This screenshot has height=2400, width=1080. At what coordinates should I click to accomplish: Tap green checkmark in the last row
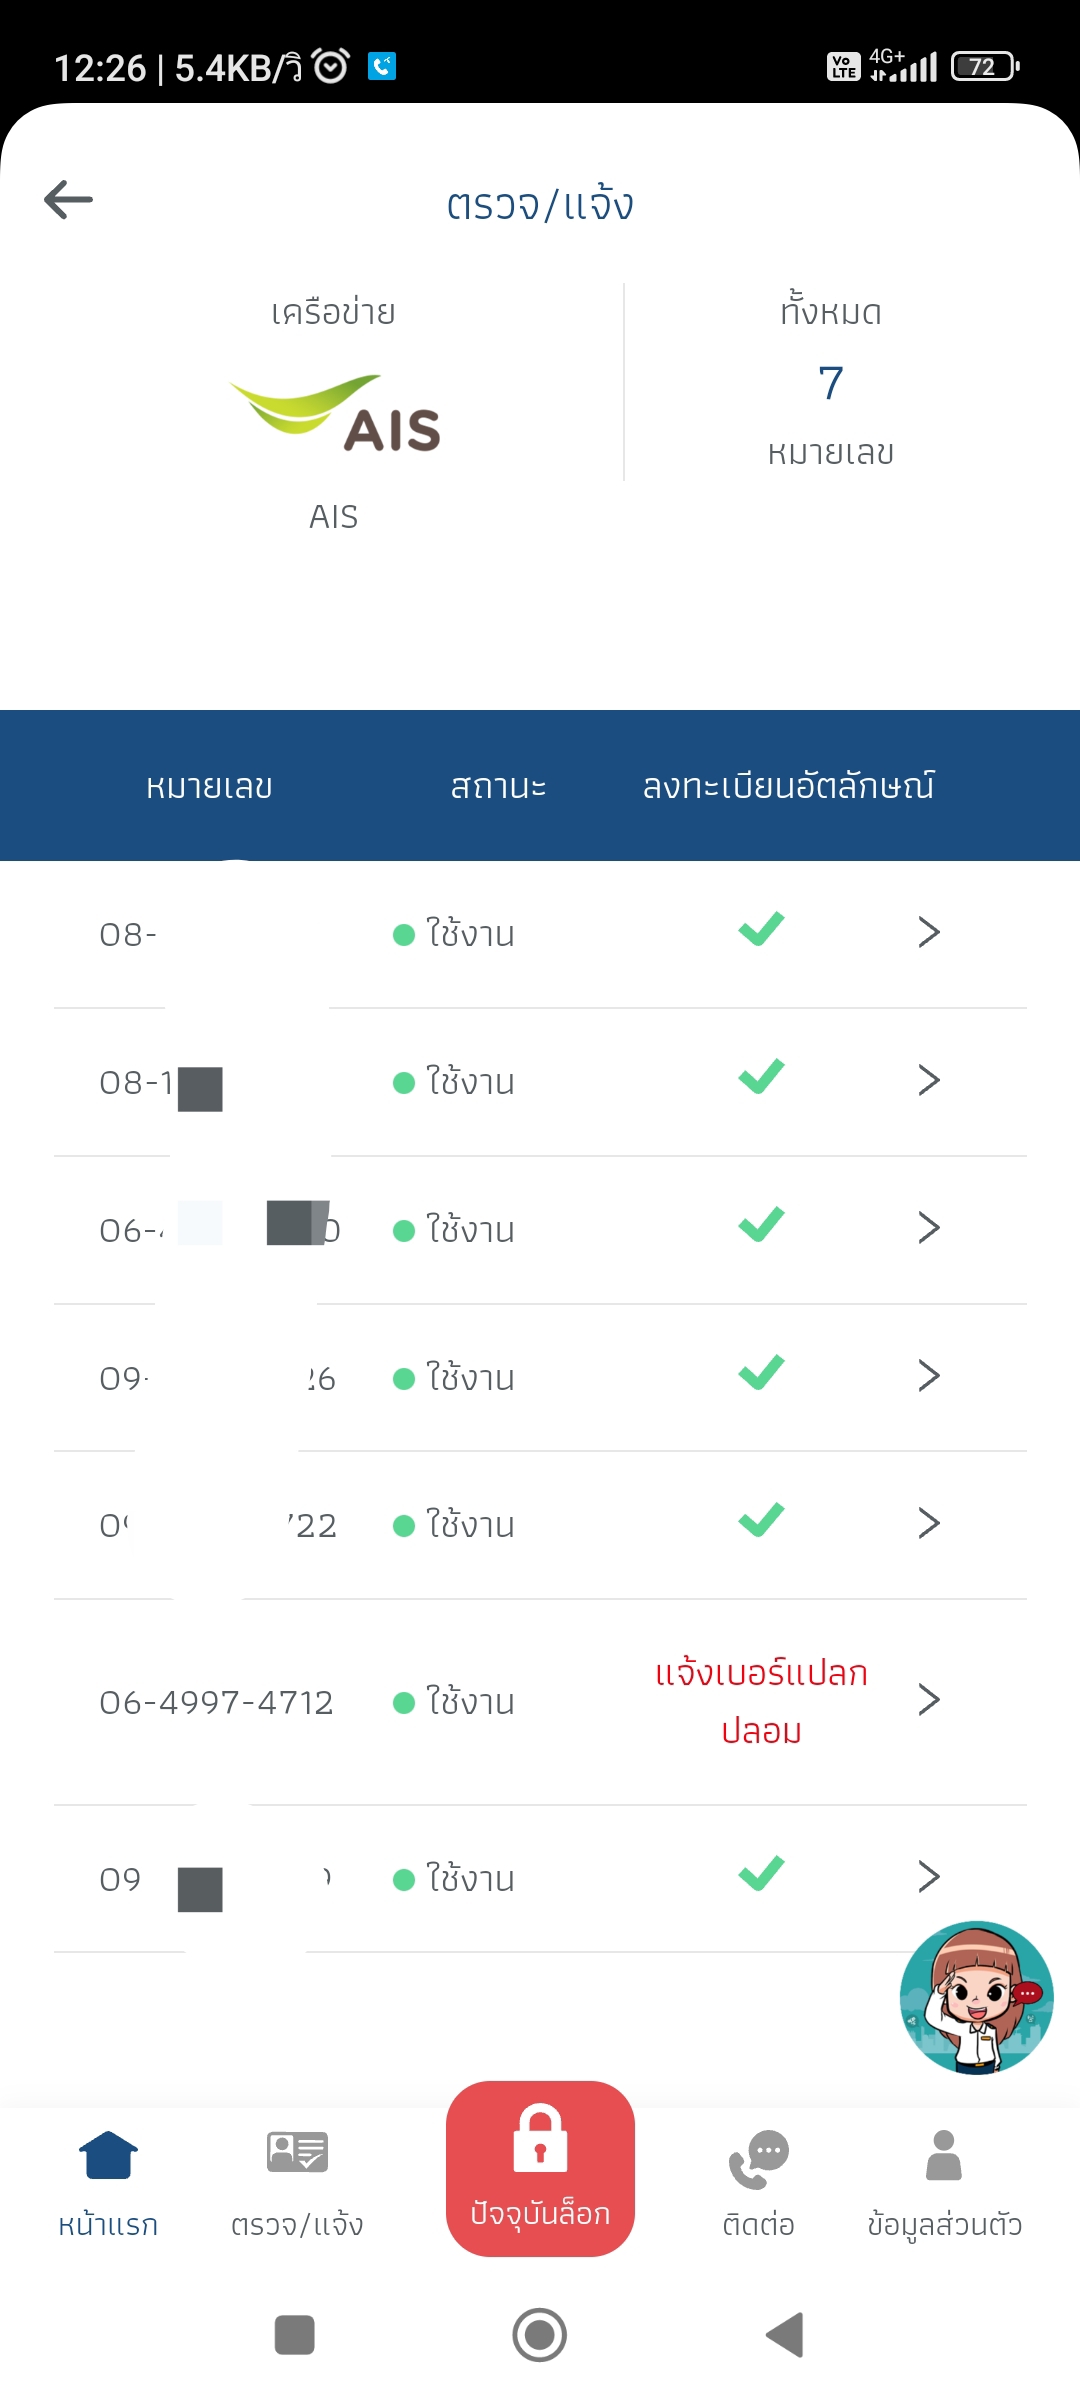coord(762,1873)
